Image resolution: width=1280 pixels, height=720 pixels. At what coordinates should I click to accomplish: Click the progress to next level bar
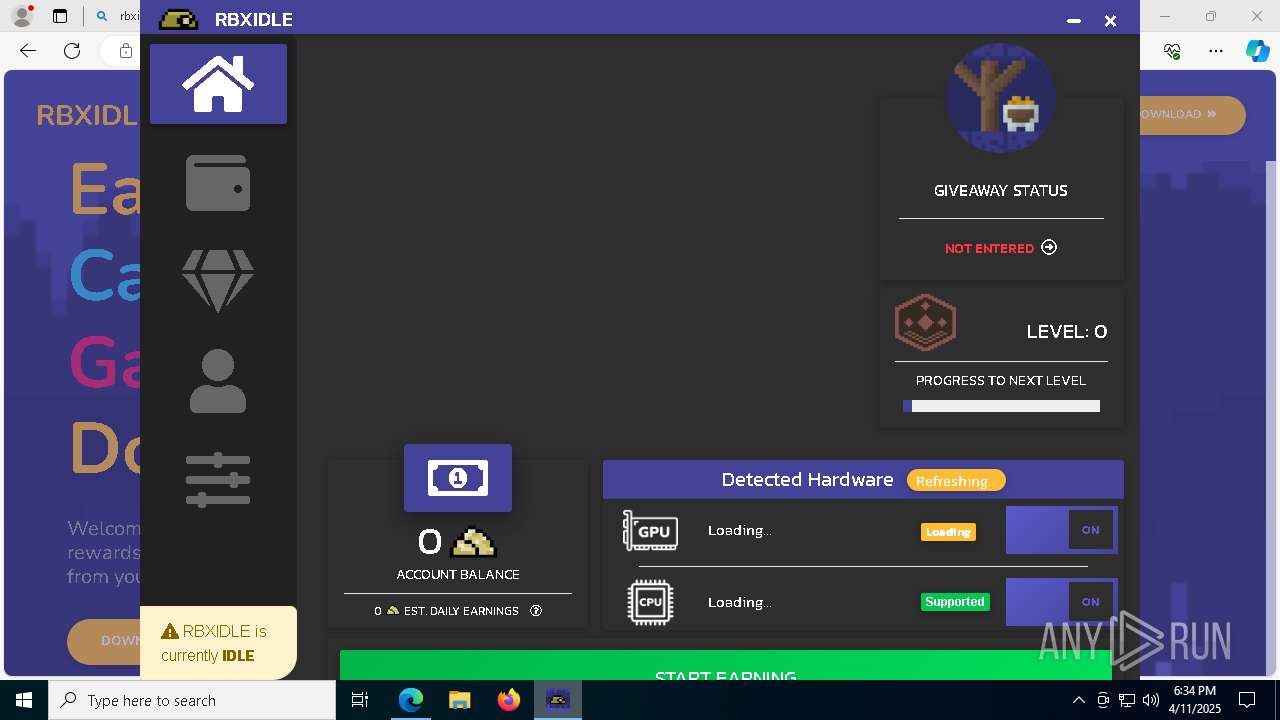(x=1001, y=406)
